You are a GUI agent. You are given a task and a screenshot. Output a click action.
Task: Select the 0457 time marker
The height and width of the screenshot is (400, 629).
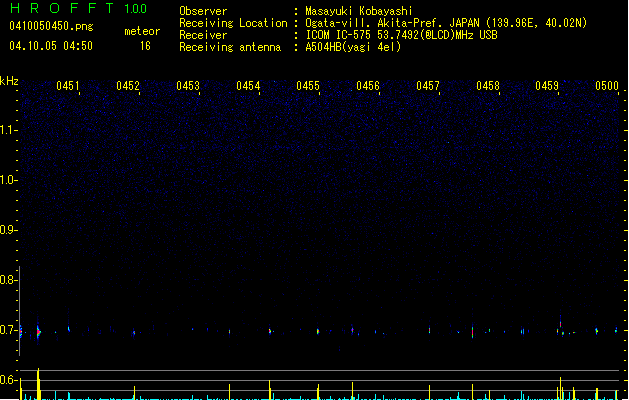pos(428,87)
